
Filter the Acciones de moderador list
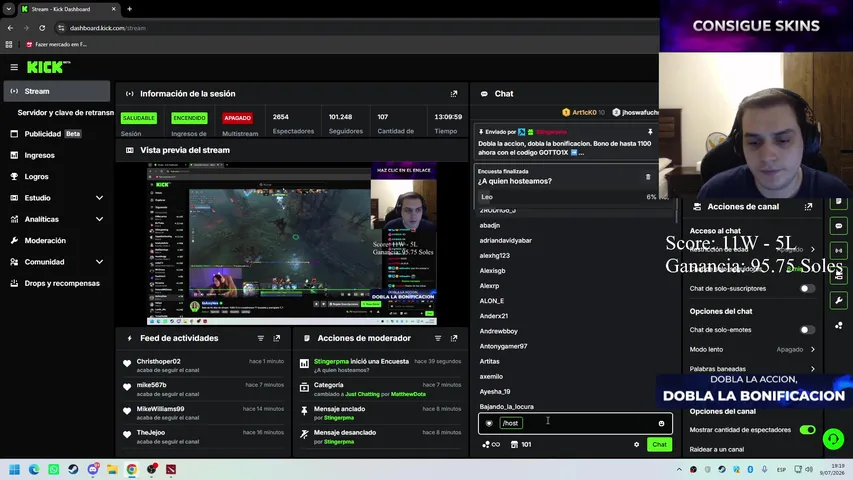click(x=438, y=338)
